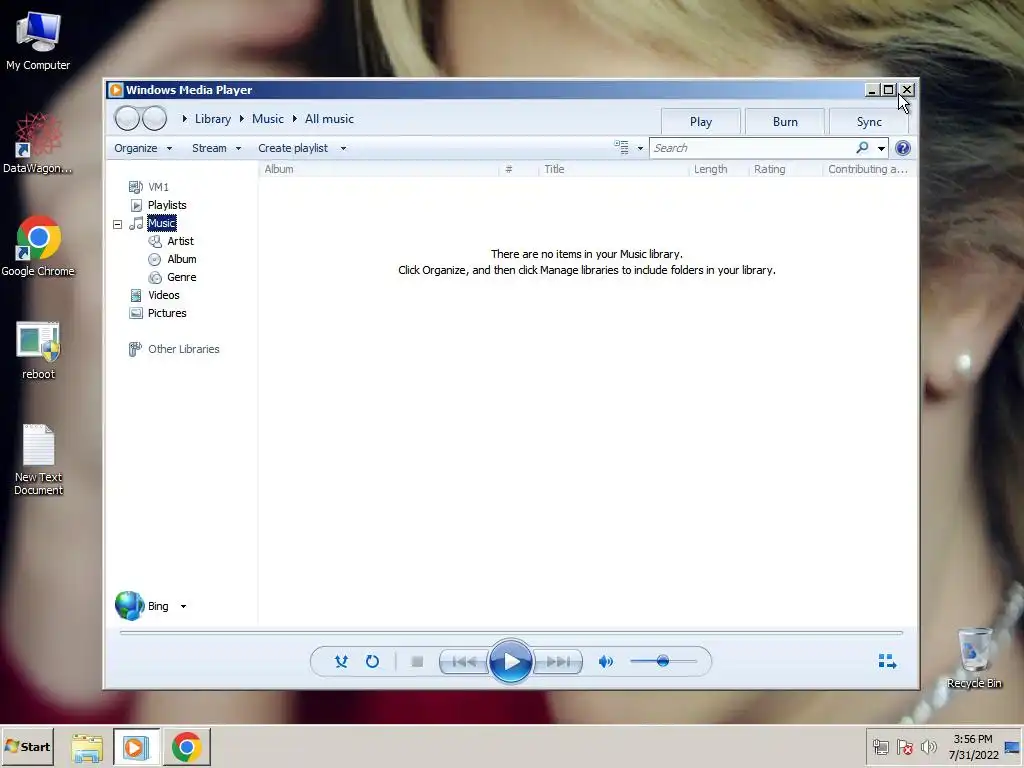Image resolution: width=1024 pixels, height=768 pixels.
Task: Click the Back navigation button
Action: click(127, 118)
